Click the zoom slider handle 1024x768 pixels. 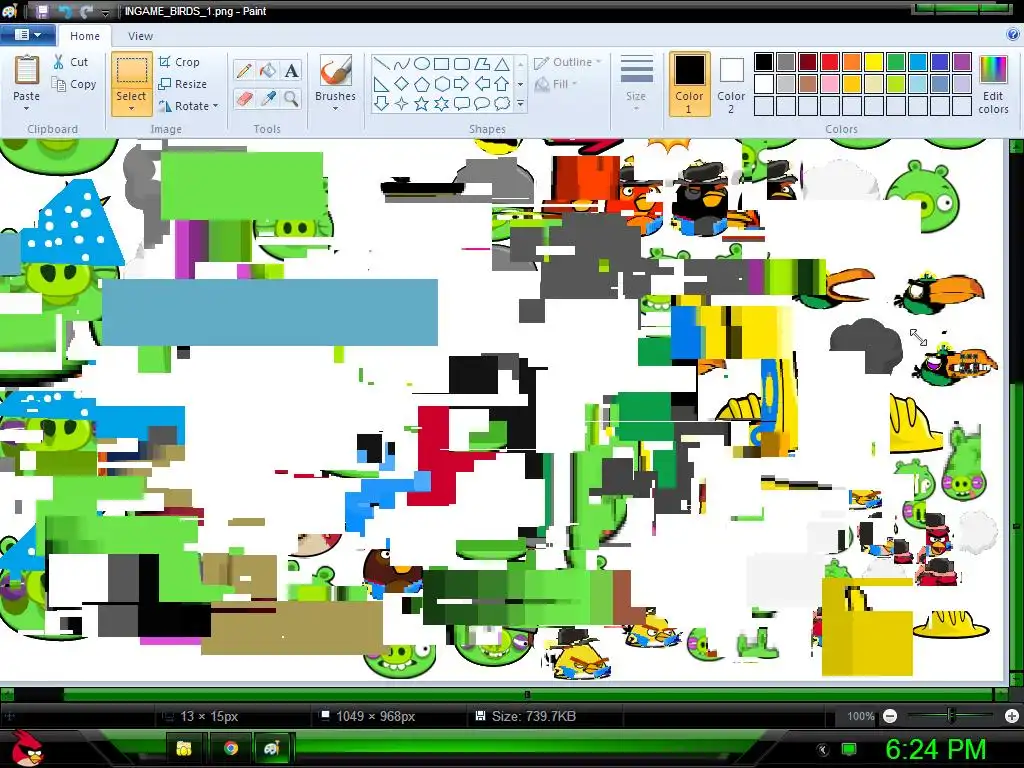951,716
